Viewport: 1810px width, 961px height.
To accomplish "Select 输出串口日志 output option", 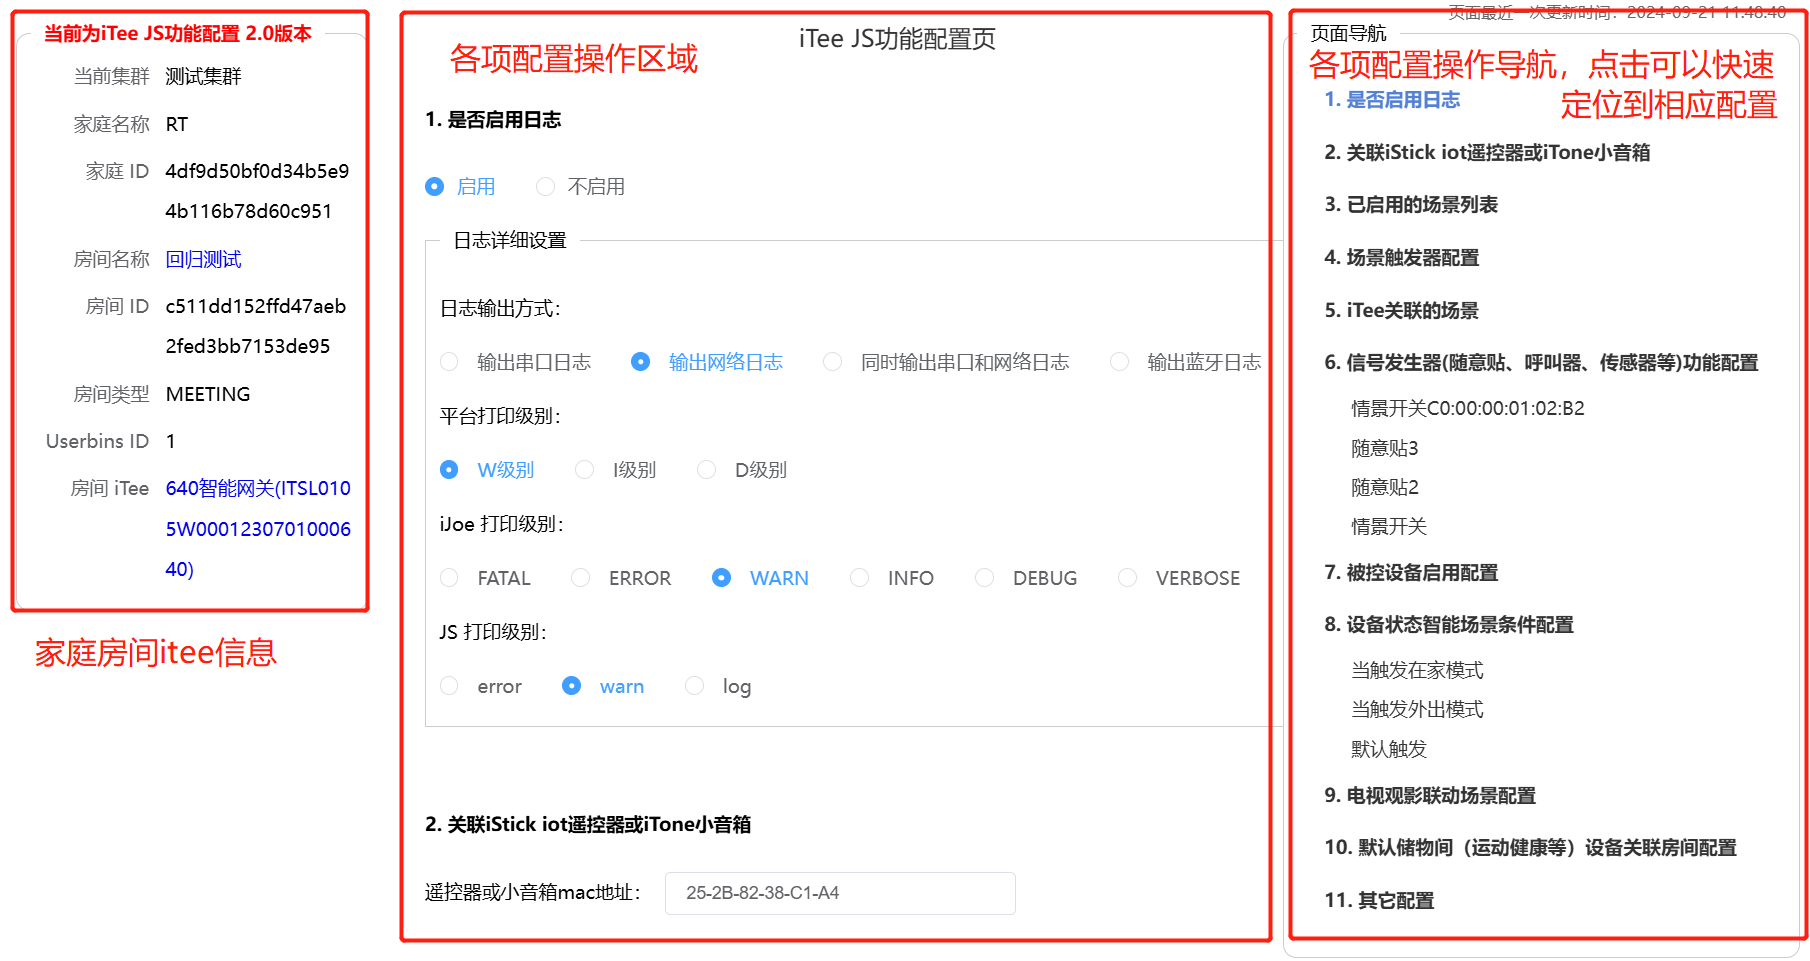I will click(x=450, y=362).
